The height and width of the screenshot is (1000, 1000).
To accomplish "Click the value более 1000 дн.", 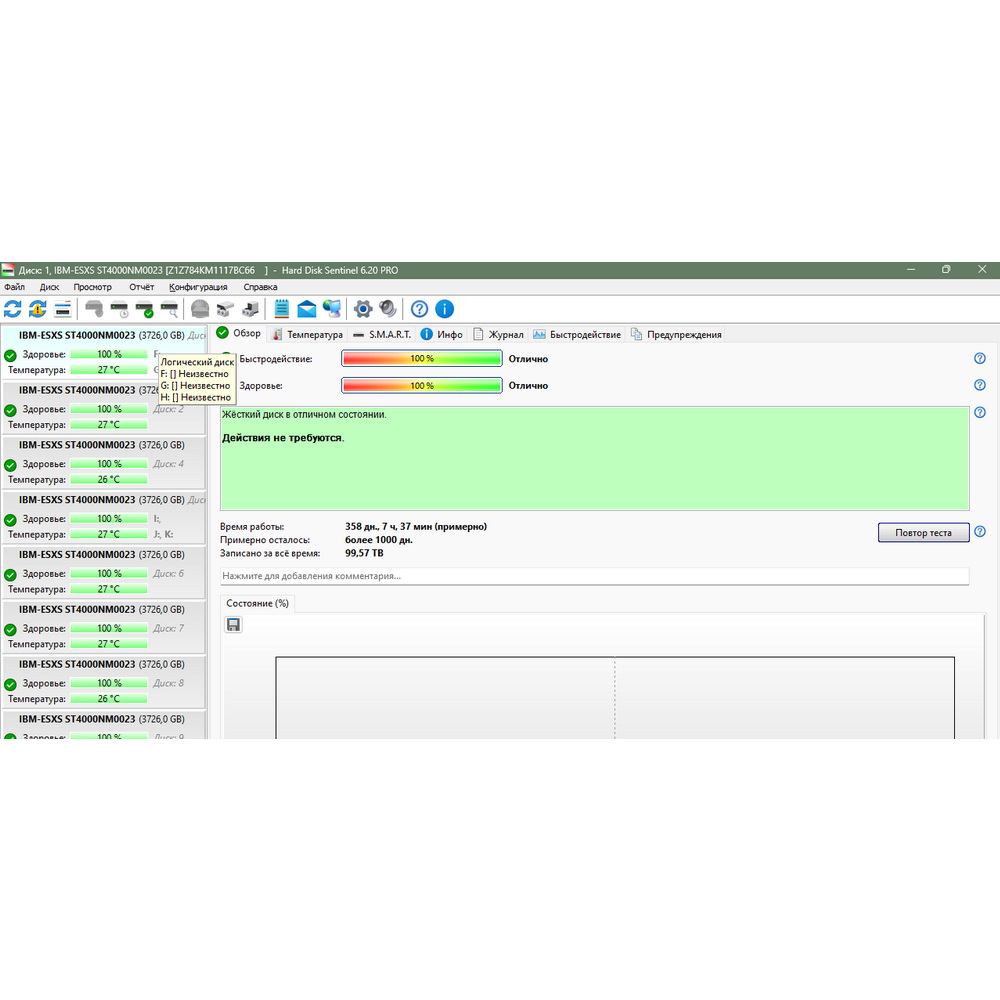I will [x=379, y=540].
